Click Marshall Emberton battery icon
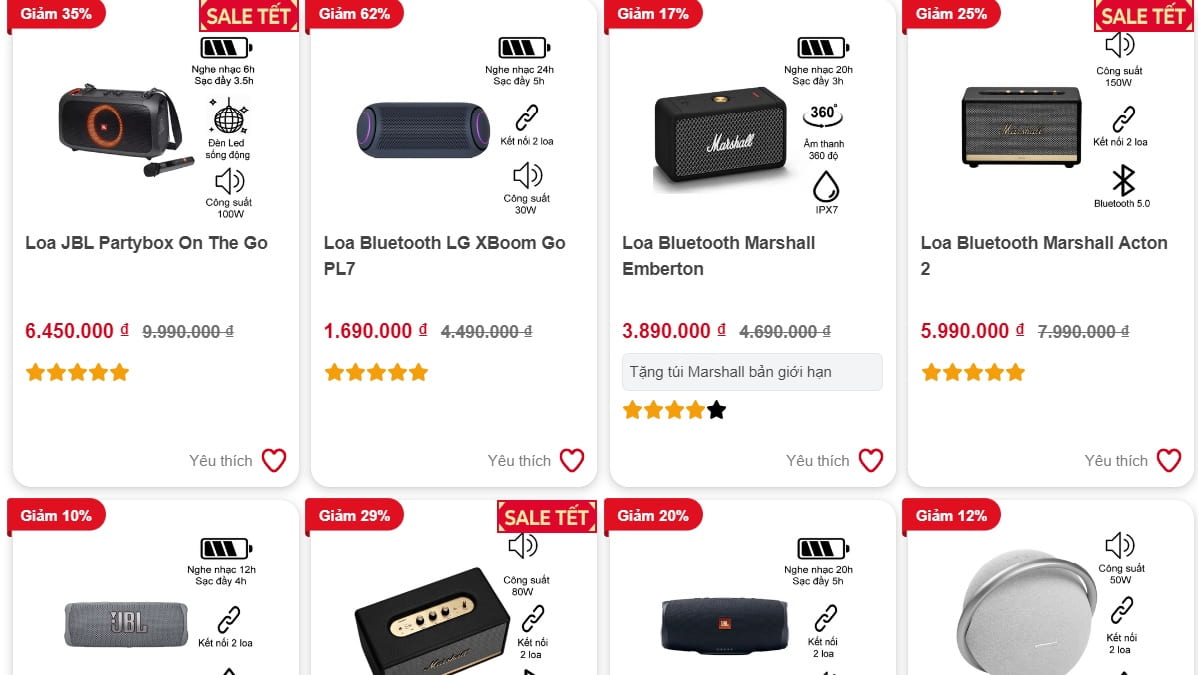This screenshot has width=1200, height=675. pyautogui.click(x=823, y=47)
